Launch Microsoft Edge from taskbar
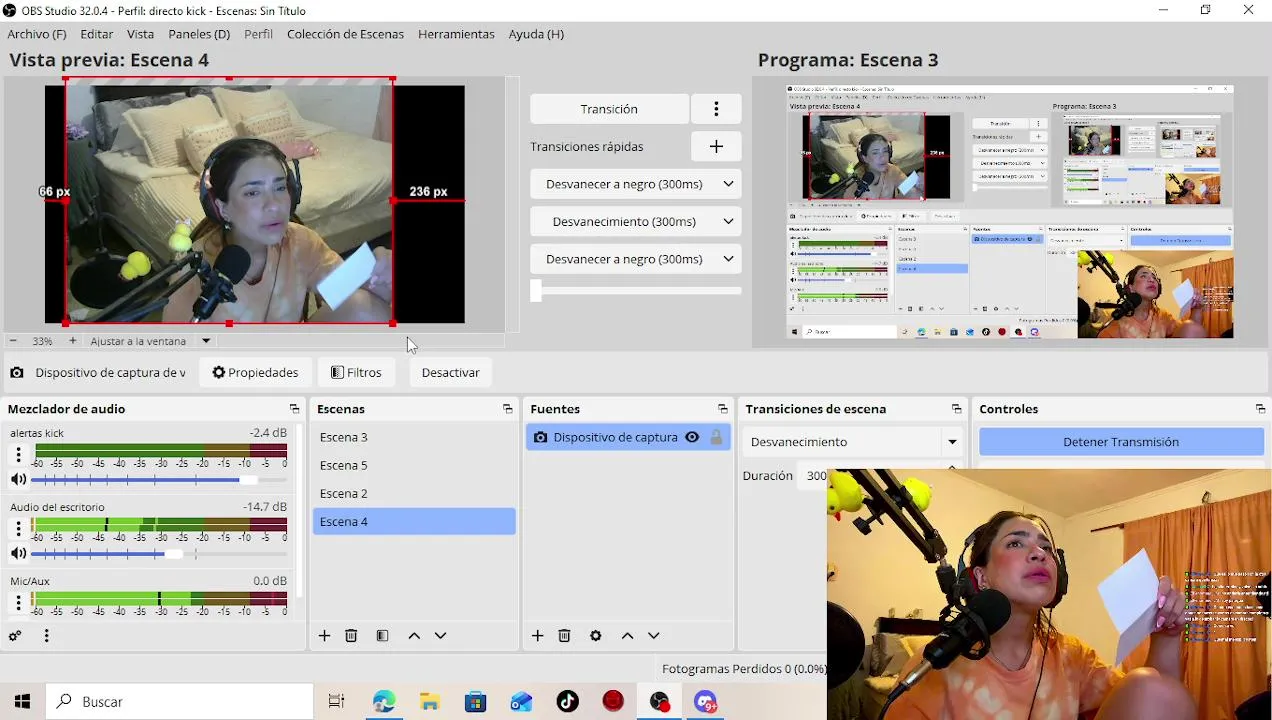Image resolution: width=1272 pixels, height=720 pixels. click(383, 702)
